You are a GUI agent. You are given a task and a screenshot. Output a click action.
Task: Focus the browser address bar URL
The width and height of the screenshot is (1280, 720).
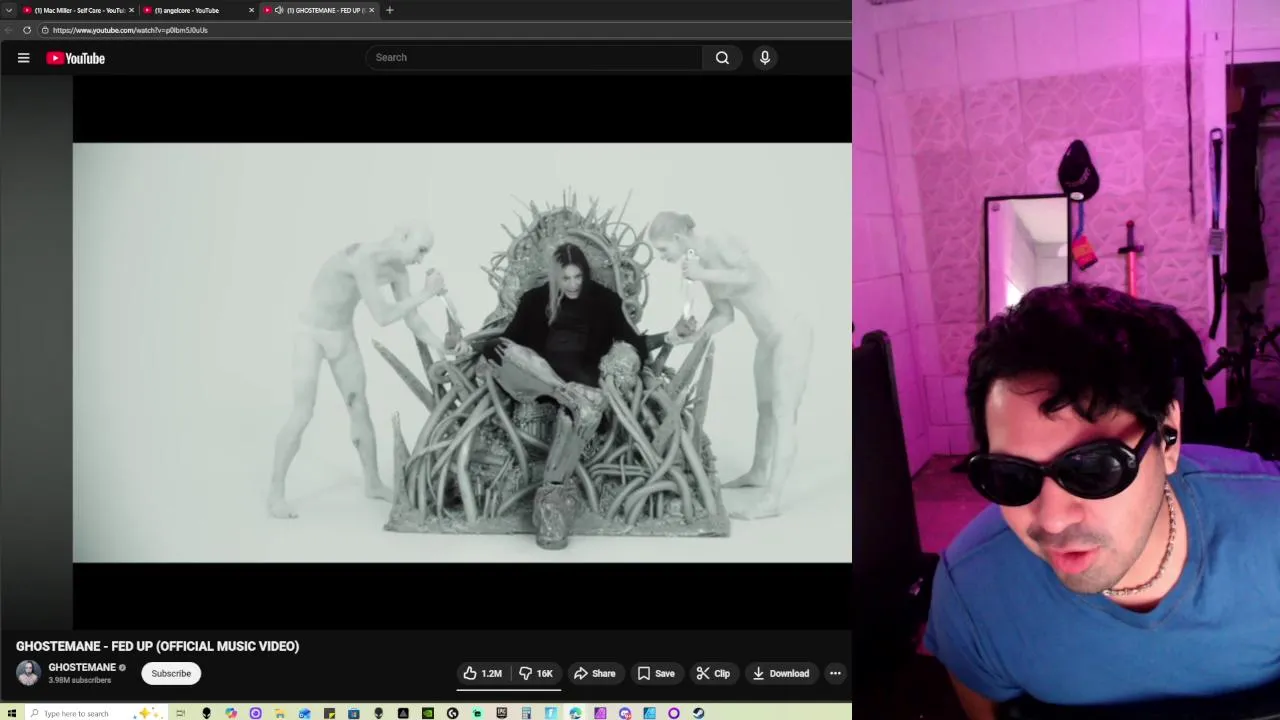pos(130,30)
